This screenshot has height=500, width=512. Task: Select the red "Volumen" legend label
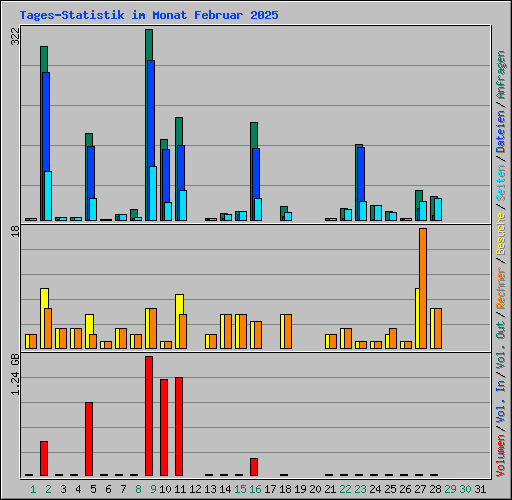click(501, 455)
